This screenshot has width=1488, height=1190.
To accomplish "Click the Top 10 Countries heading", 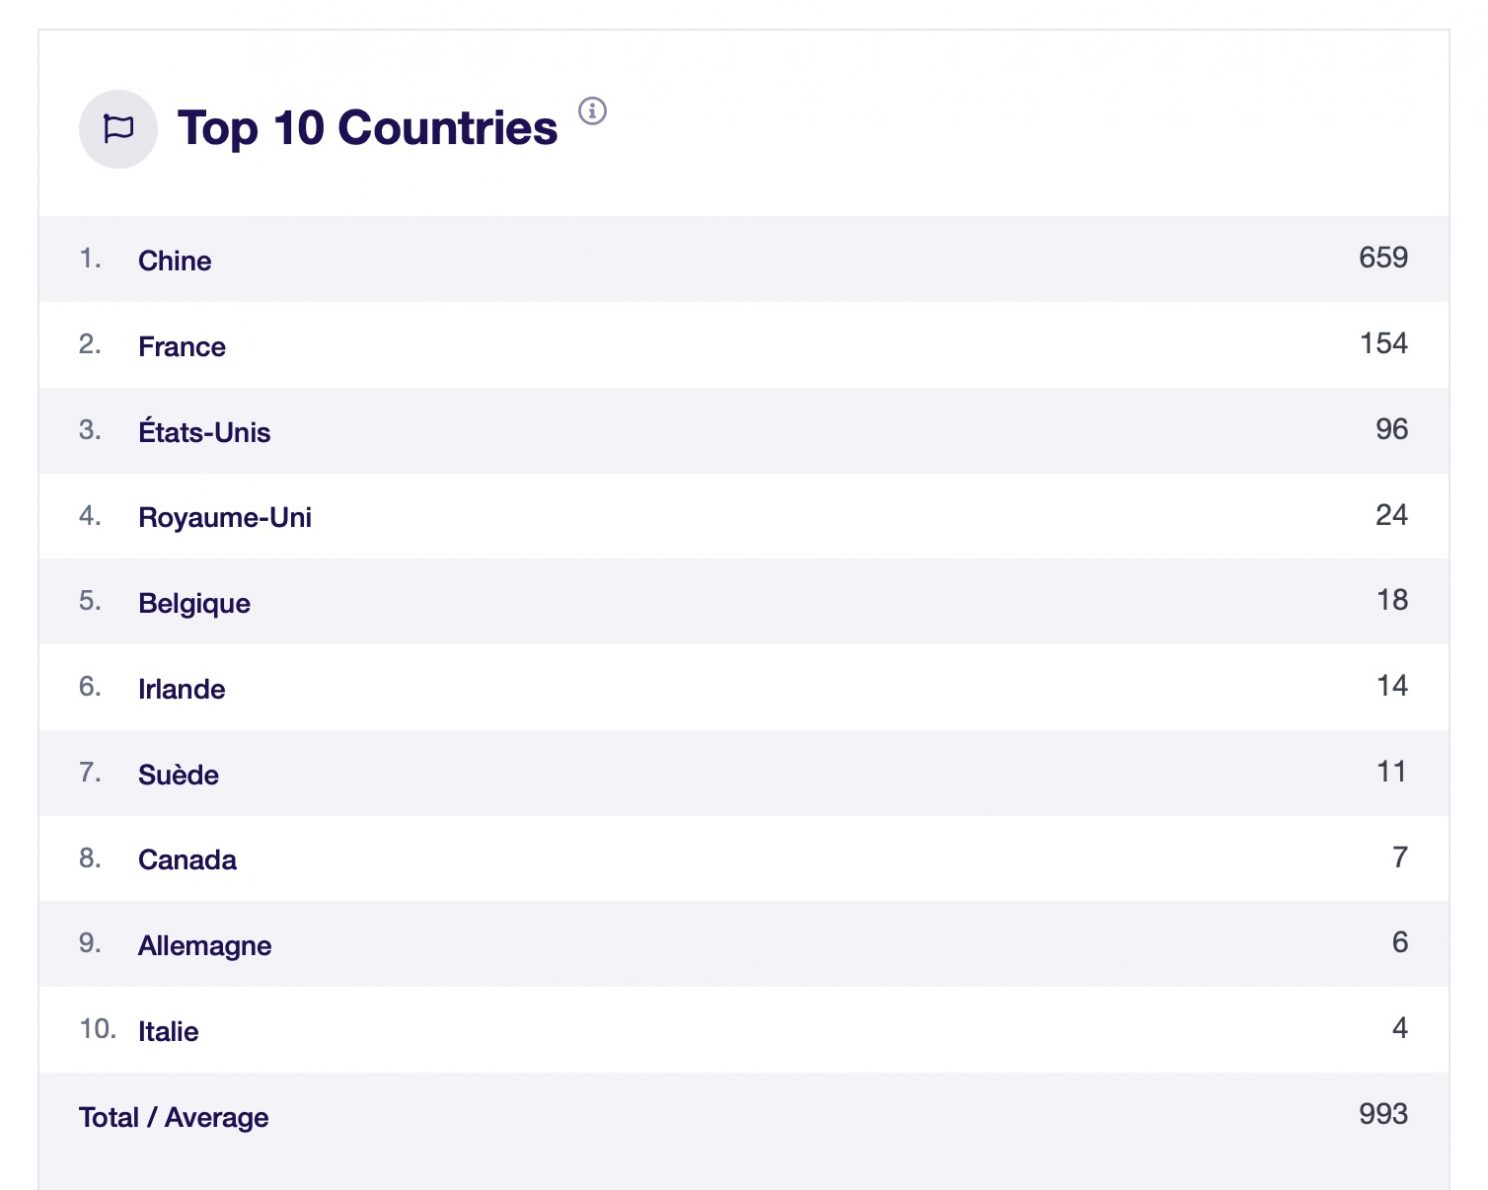I will [x=367, y=128].
